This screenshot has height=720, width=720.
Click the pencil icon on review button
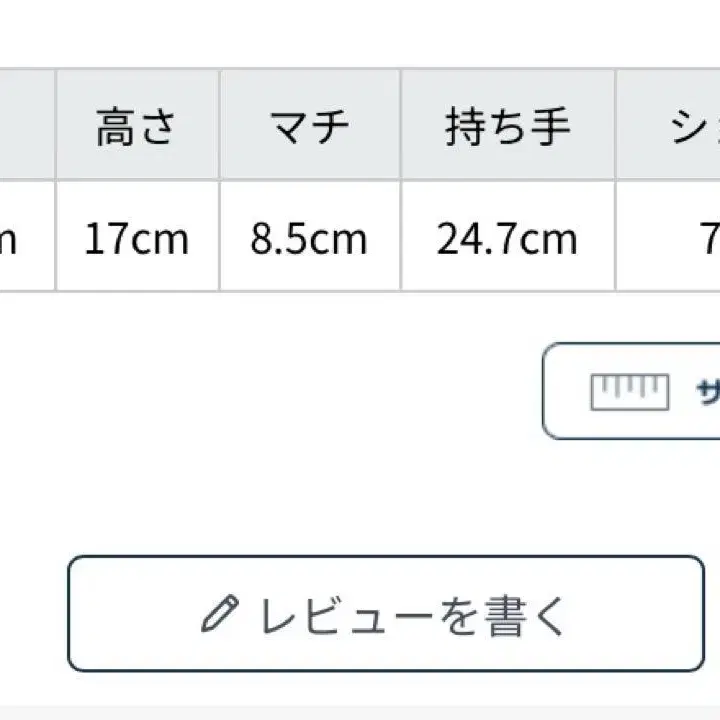point(220,613)
